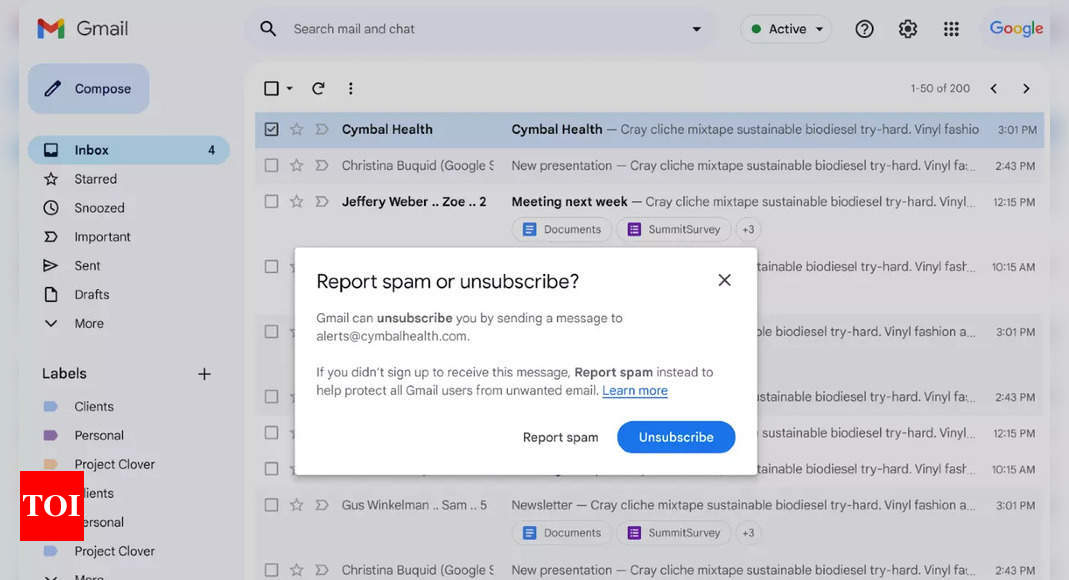The width and height of the screenshot is (1069, 580).
Task: Go to the Drafts folder
Action: pyautogui.click(x=91, y=294)
